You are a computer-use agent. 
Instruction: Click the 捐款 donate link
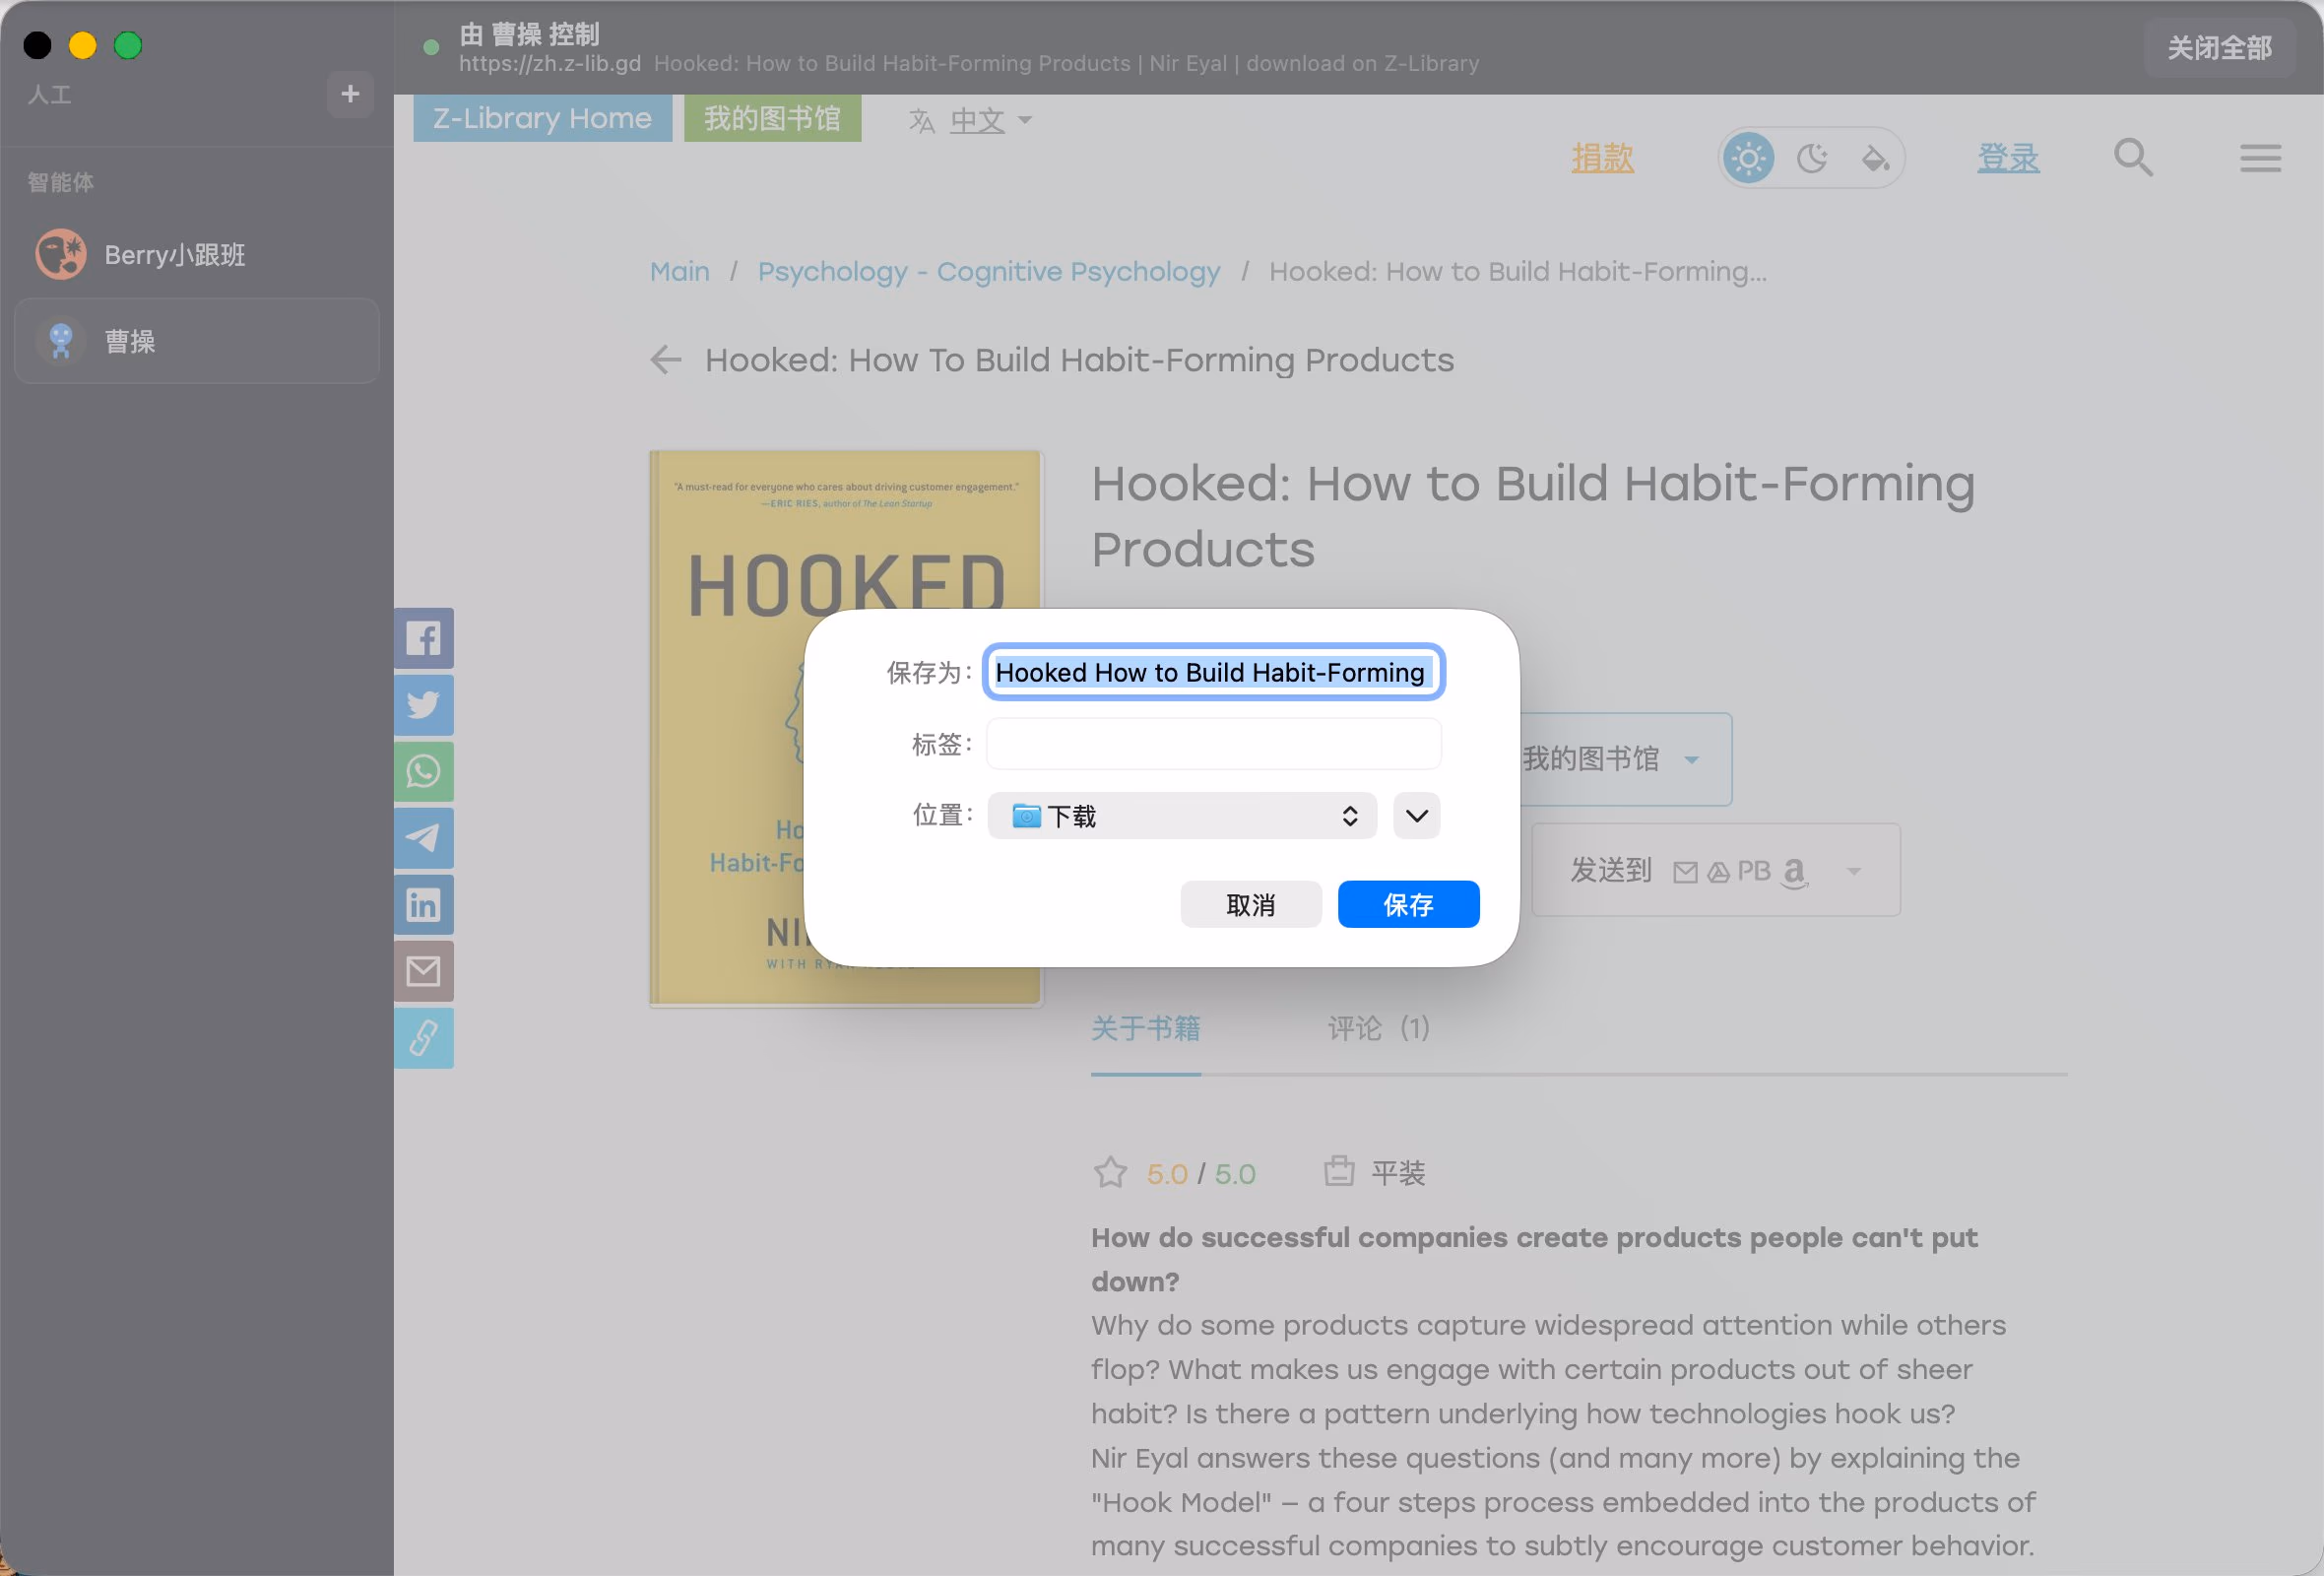pos(1602,158)
